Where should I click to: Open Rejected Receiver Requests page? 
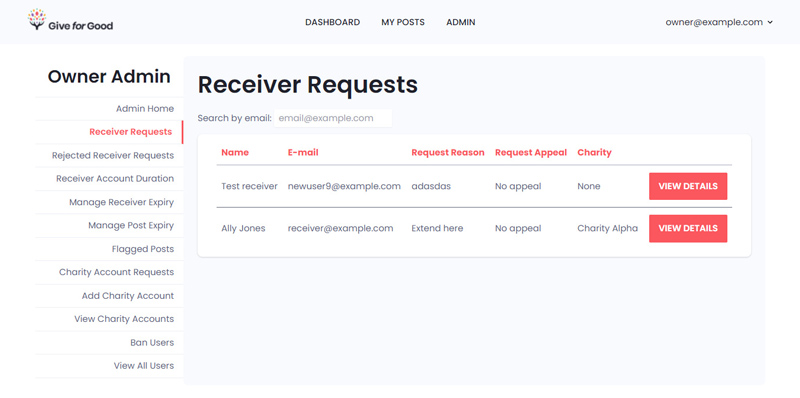[x=113, y=155]
